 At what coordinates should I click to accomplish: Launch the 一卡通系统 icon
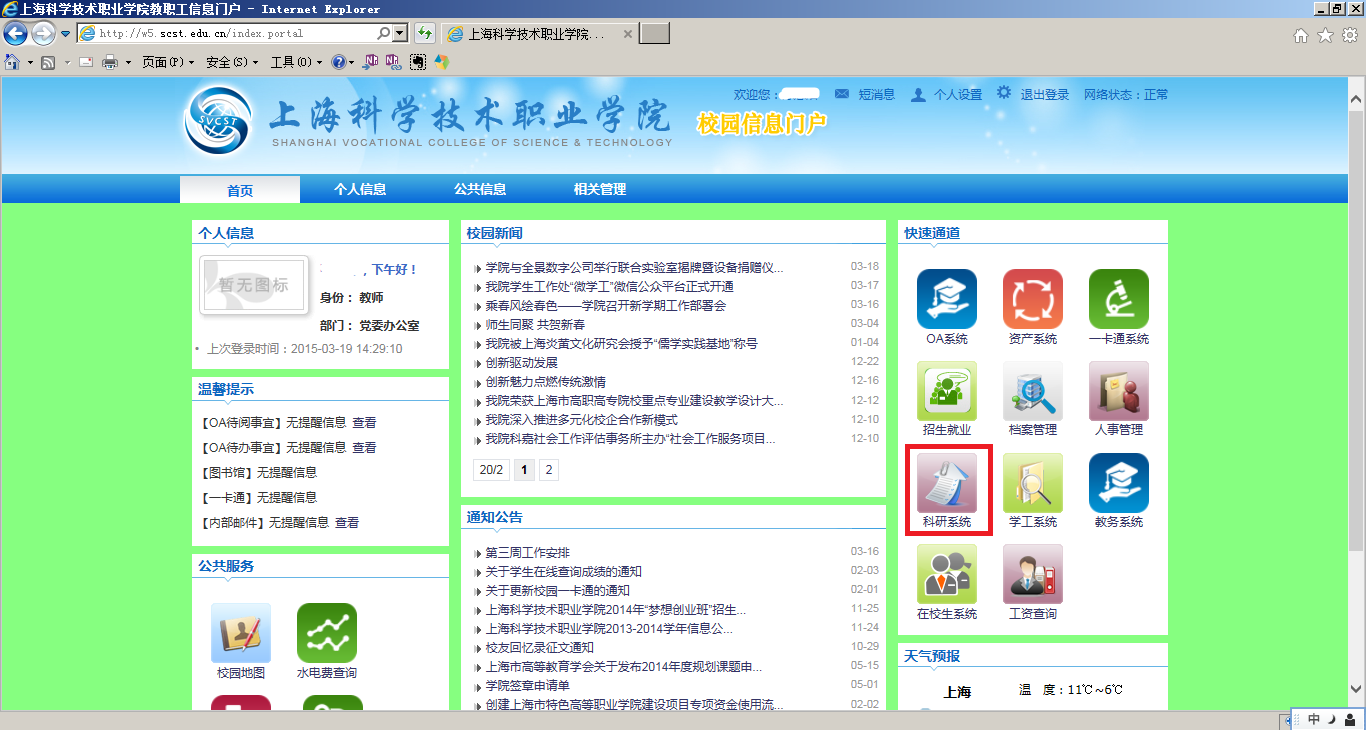pos(1118,299)
